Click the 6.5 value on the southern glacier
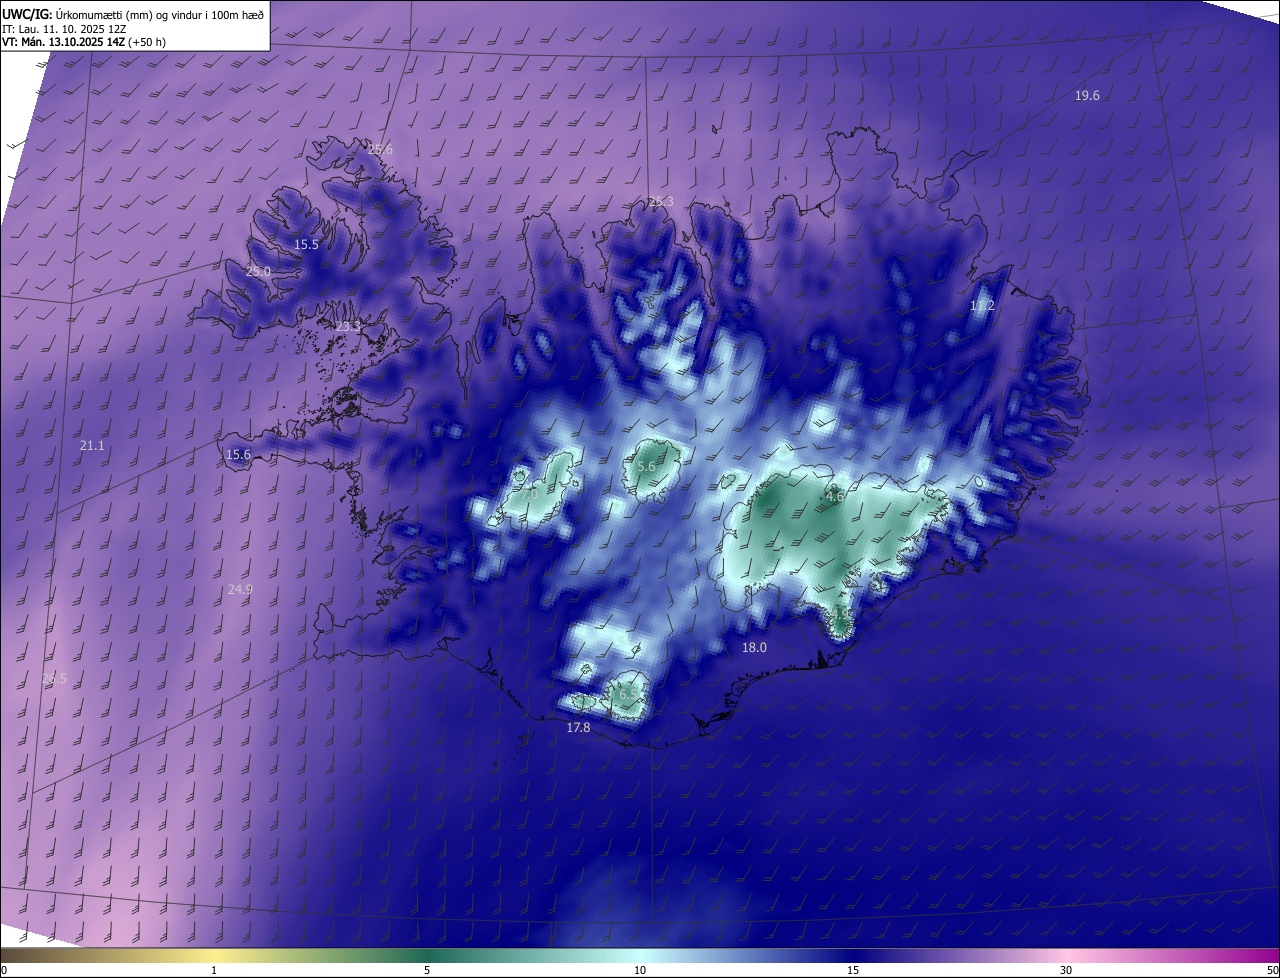This screenshot has width=1280, height=978. [628, 694]
